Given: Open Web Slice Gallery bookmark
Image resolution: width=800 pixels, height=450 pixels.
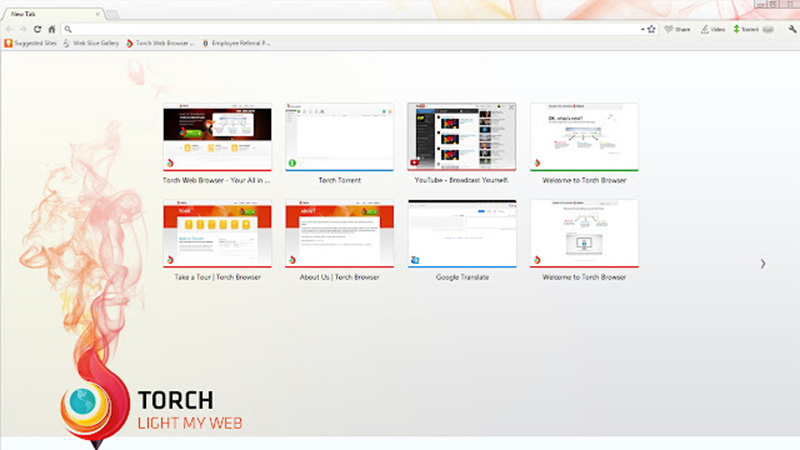Looking at the screenshot, I should (91, 43).
